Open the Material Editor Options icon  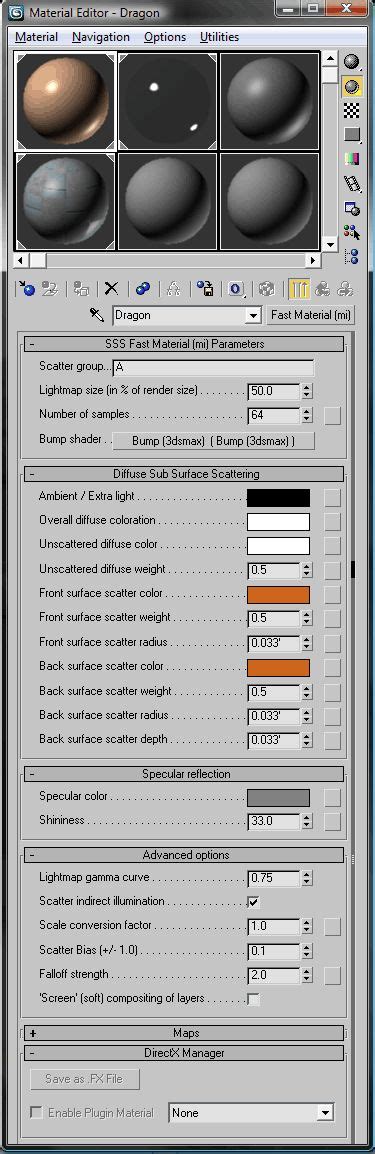tap(353, 208)
